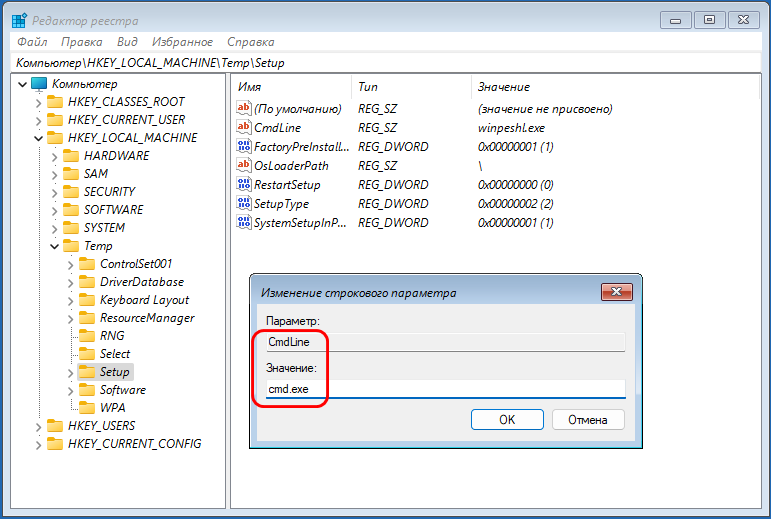The width and height of the screenshot is (771, 519).
Task: Open the Правка menu
Action: [x=82, y=42]
